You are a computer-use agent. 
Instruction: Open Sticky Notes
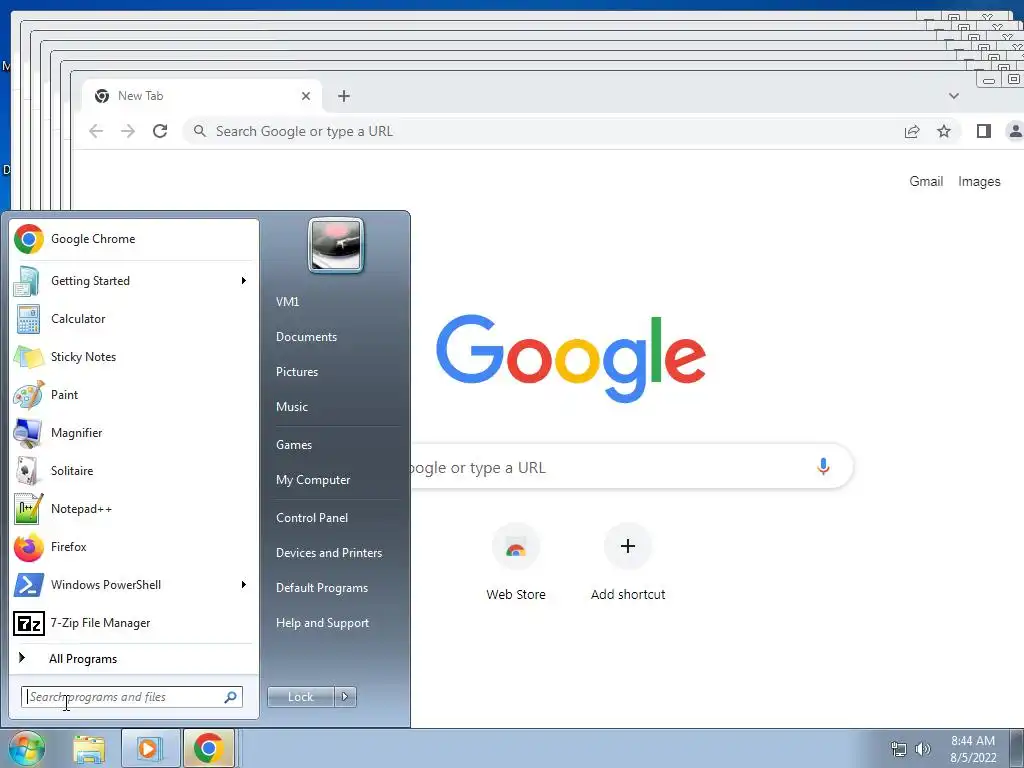pos(134,357)
